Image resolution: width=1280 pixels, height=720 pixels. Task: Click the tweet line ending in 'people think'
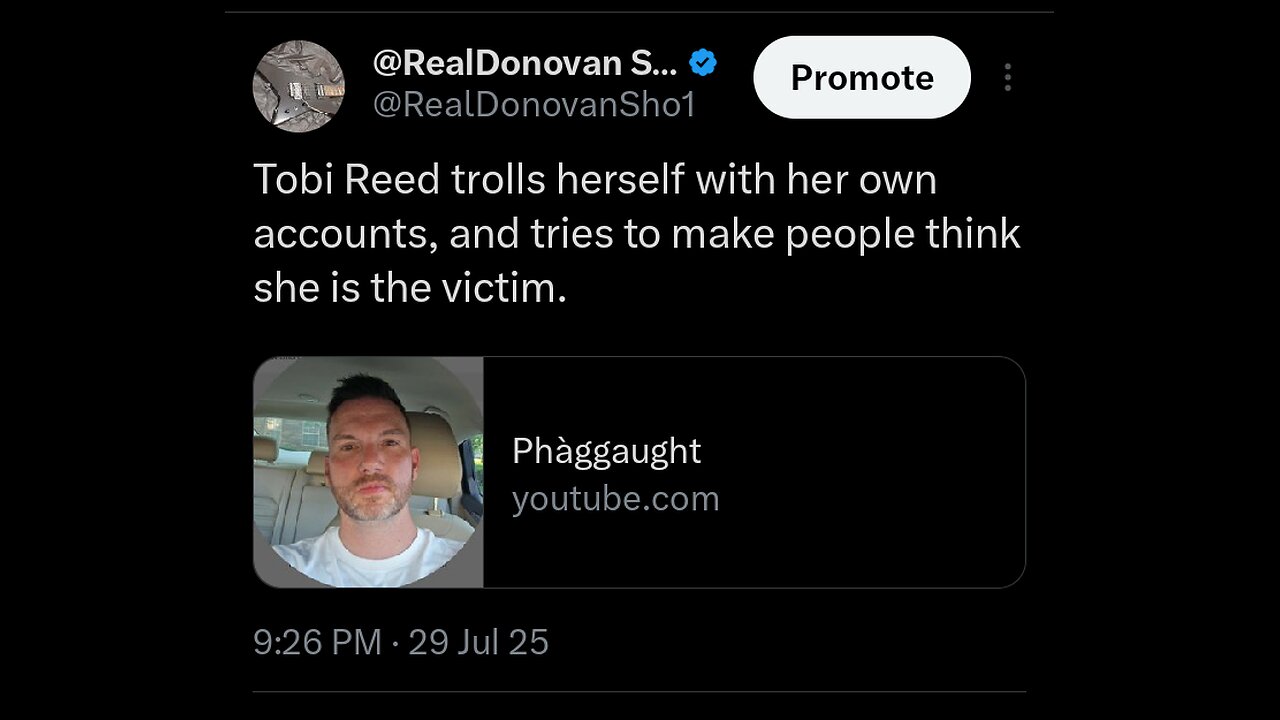point(636,234)
